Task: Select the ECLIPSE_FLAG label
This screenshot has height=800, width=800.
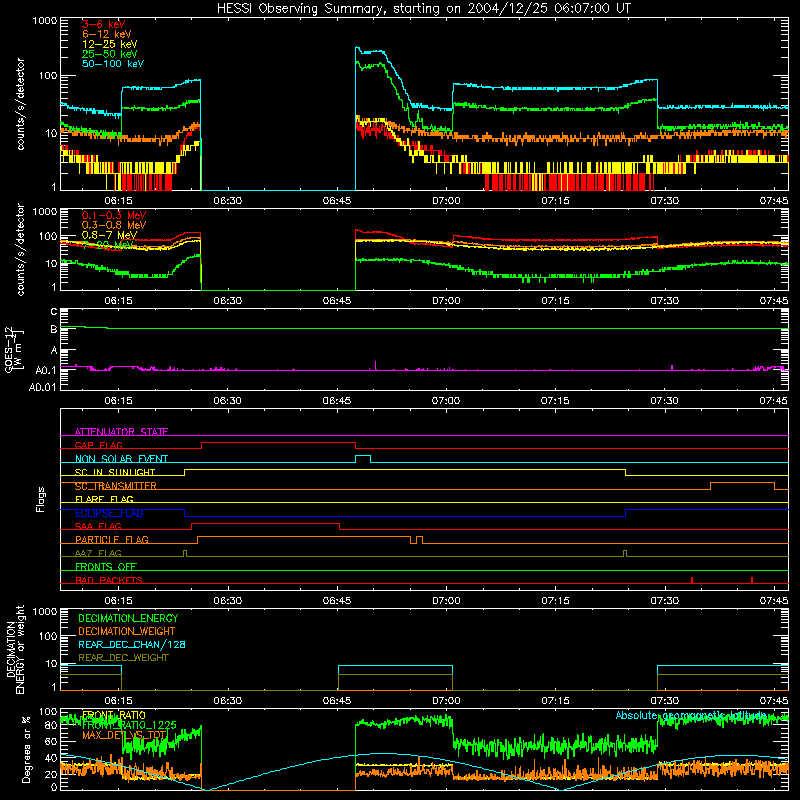Action: (109, 513)
